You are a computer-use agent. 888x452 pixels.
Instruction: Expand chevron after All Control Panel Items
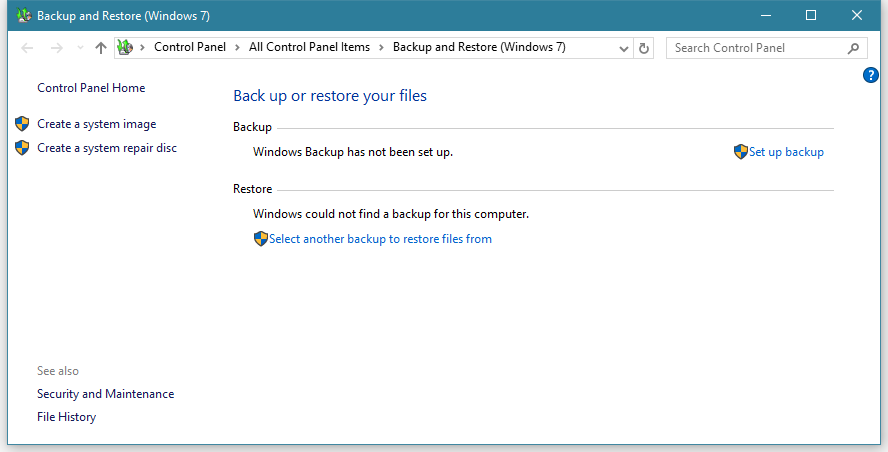[381, 48]
